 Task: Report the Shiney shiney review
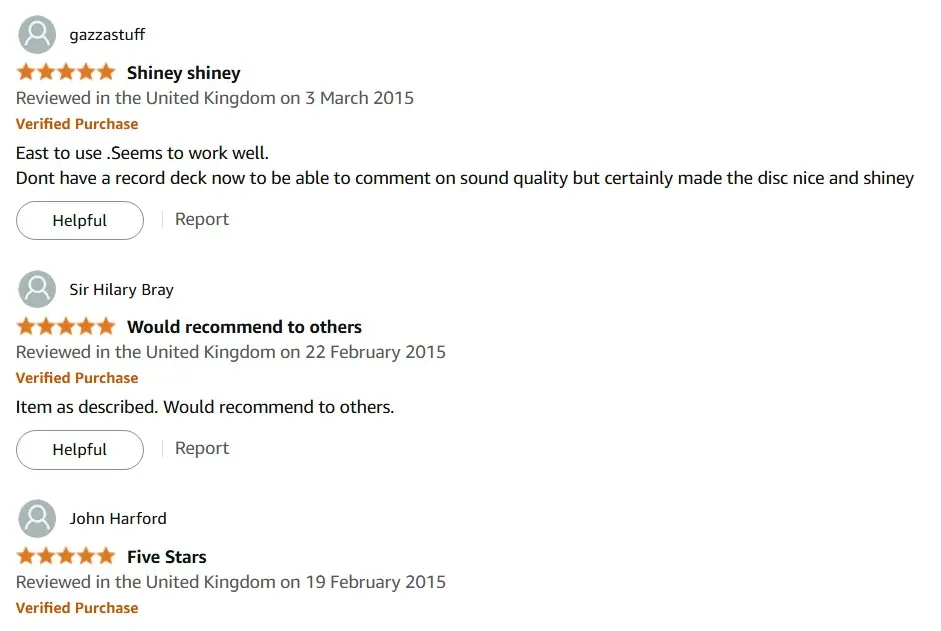click(x=202, y=219)
